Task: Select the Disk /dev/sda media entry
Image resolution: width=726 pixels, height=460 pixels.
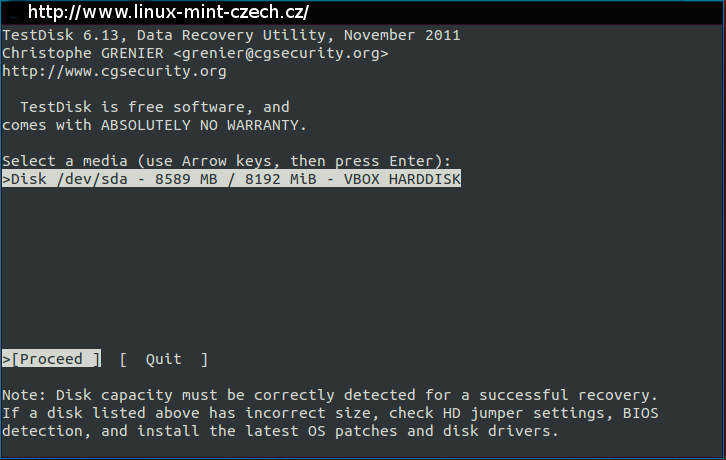Action: tap(231, 179)
